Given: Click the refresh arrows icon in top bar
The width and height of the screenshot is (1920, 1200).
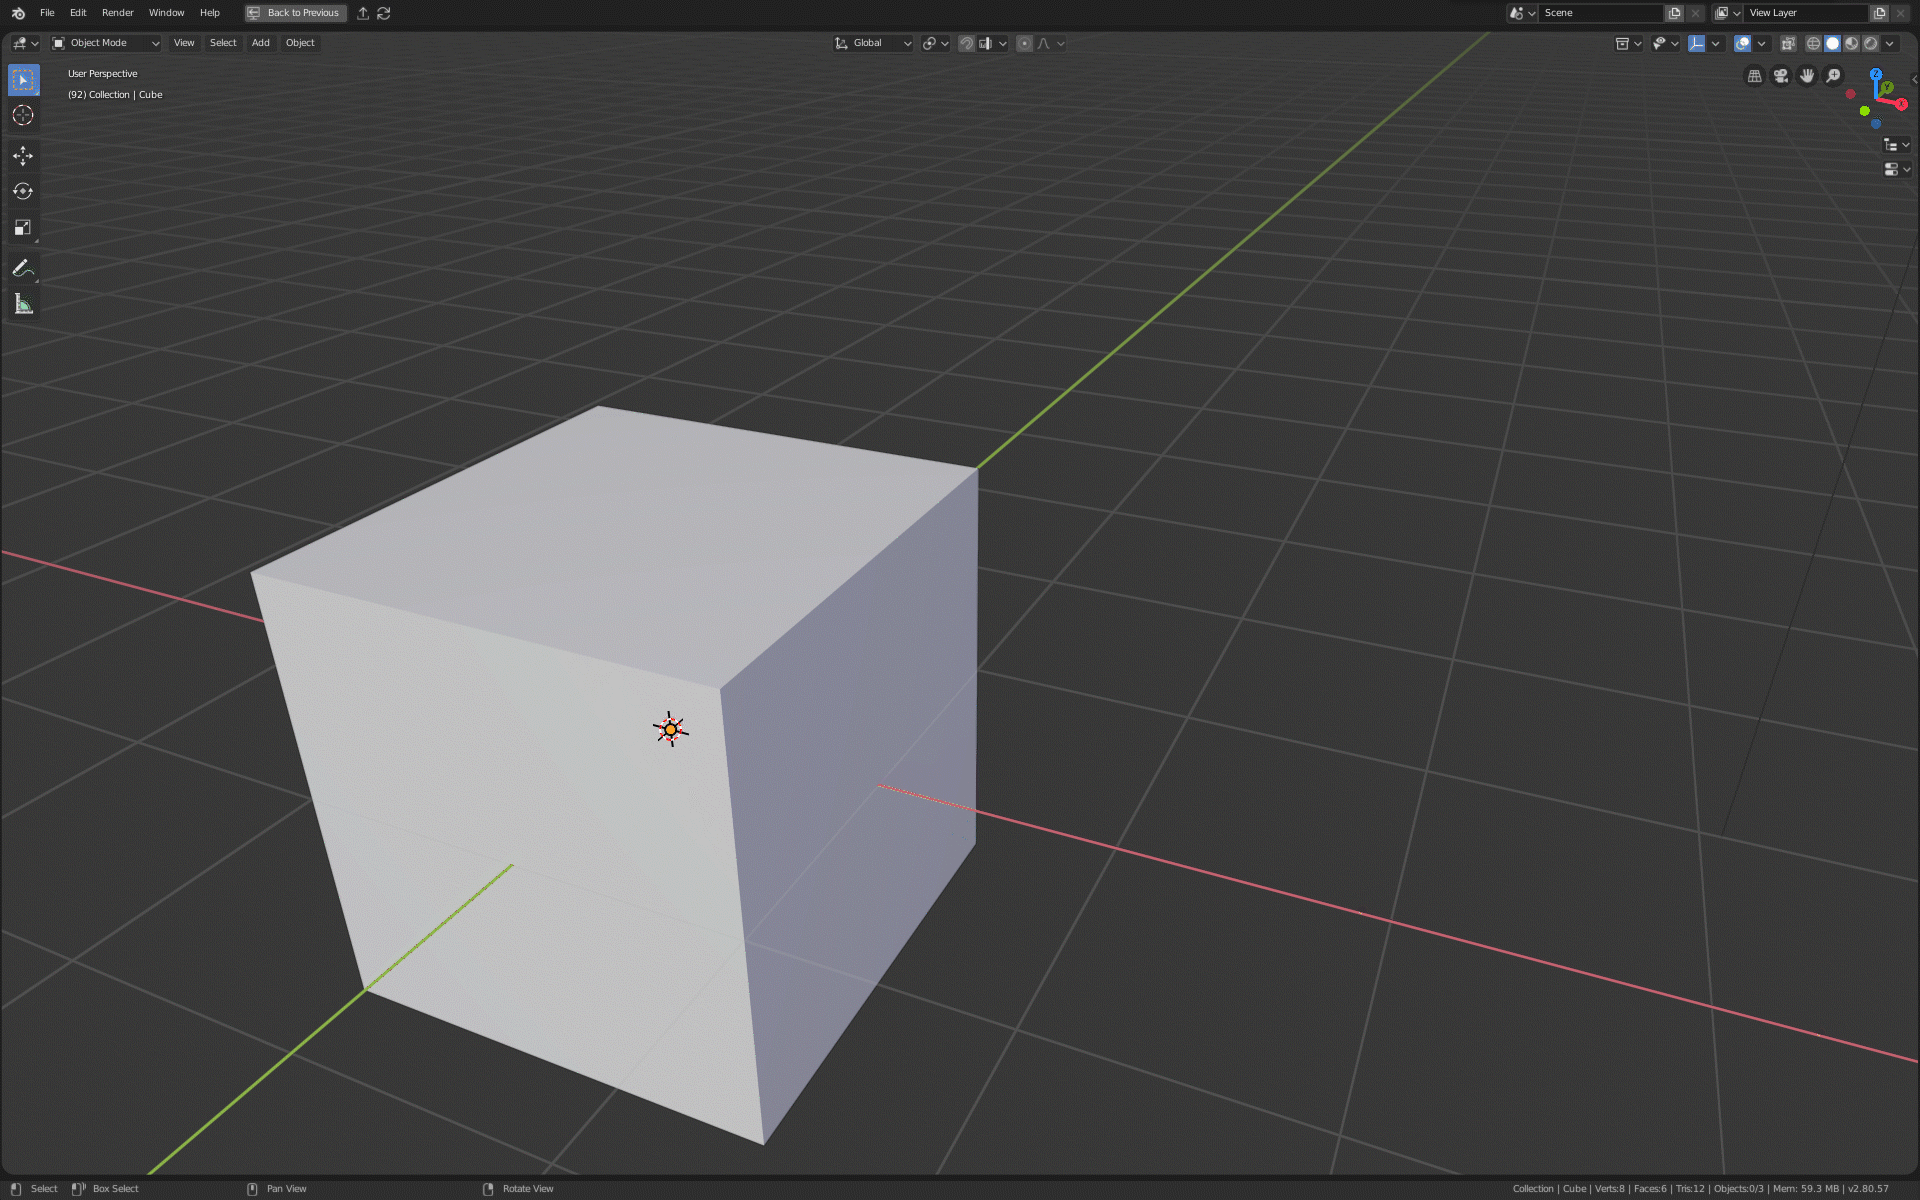Looking at the screenshot, I should pos(384,13).
